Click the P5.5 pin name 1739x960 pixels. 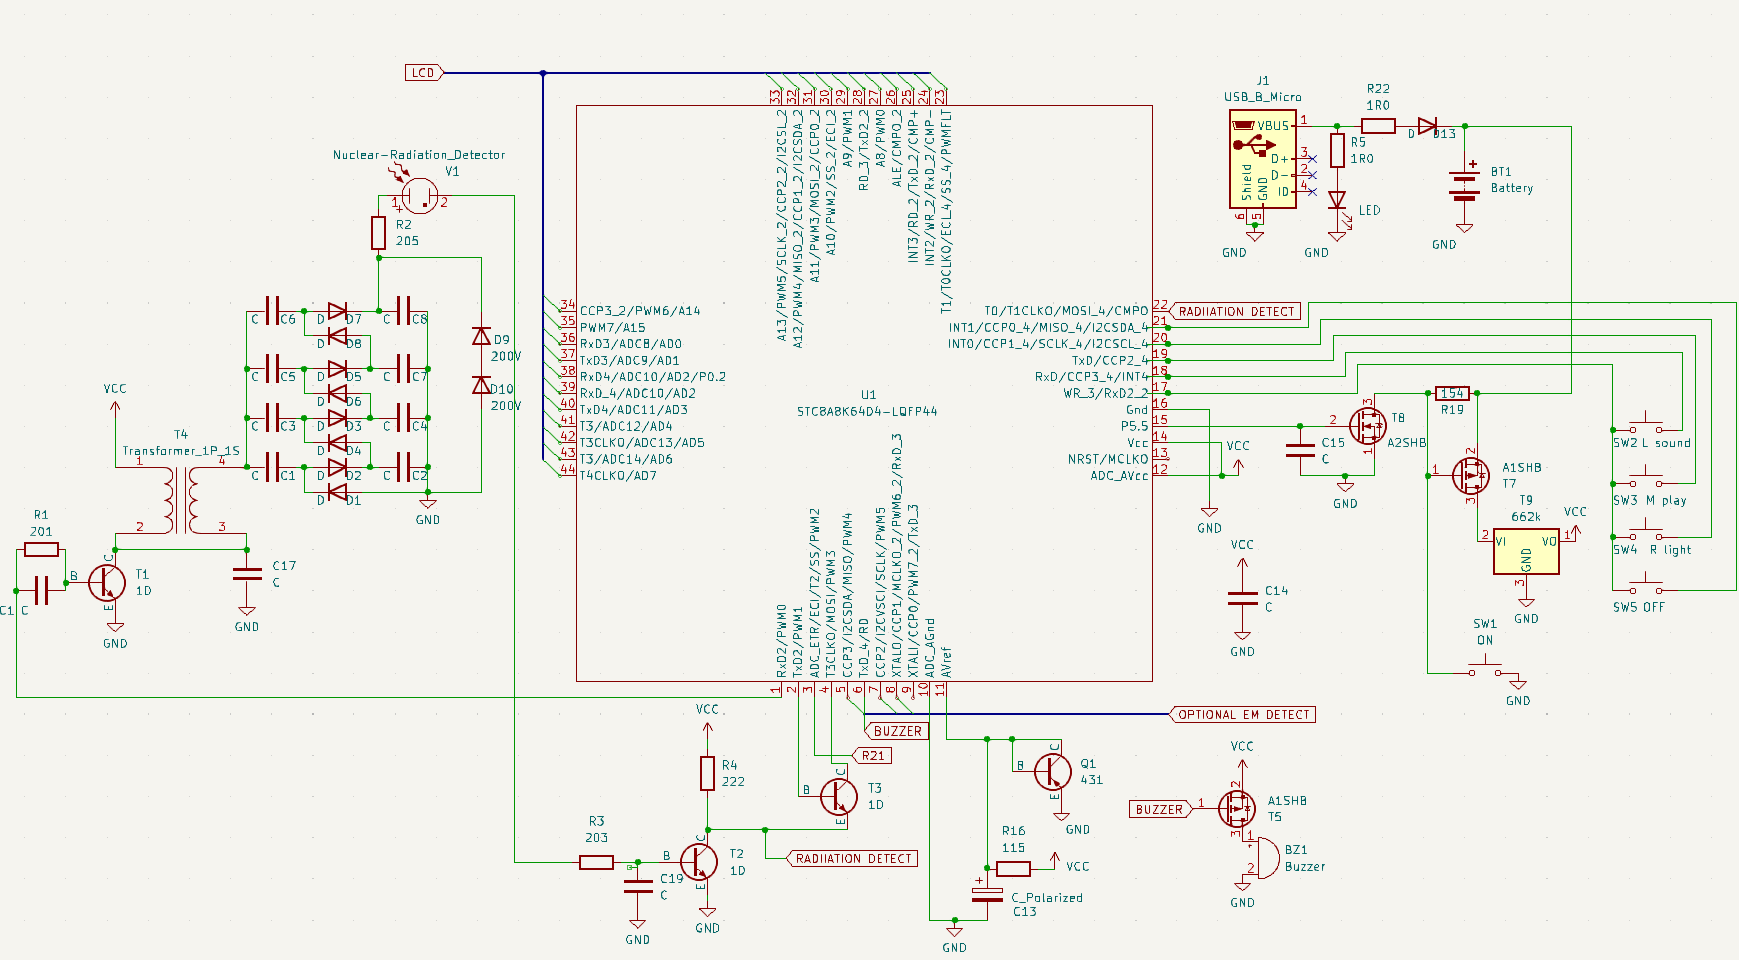pyautogui.click(x=1134, y=426)
